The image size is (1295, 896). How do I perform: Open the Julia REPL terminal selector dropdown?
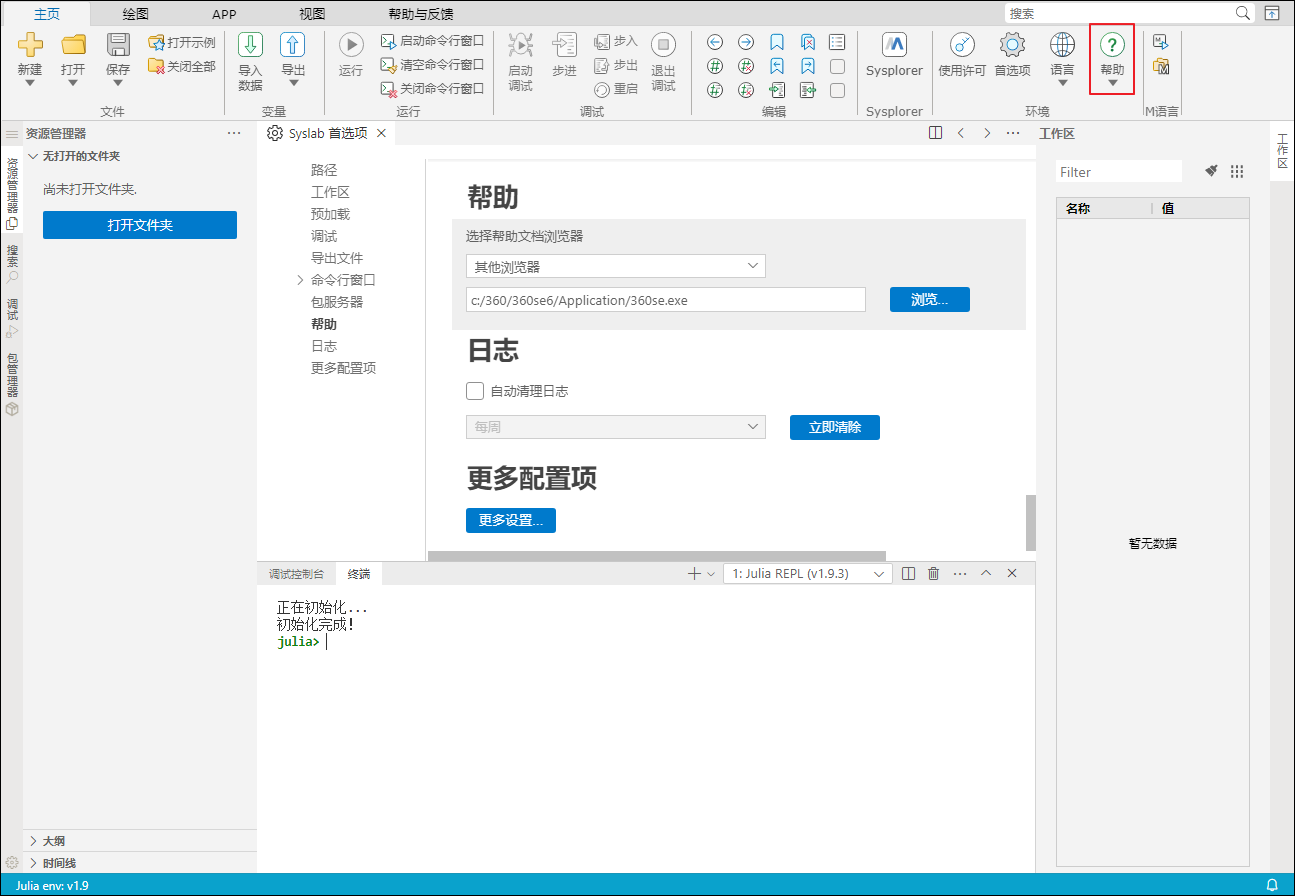(807, 574)
